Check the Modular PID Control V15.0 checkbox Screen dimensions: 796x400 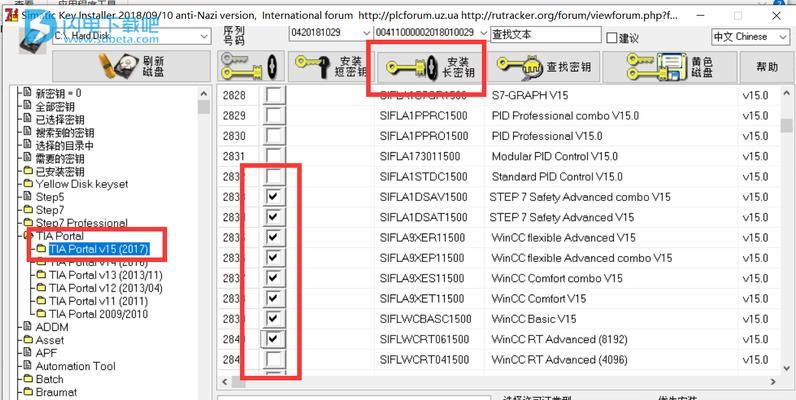274,156
